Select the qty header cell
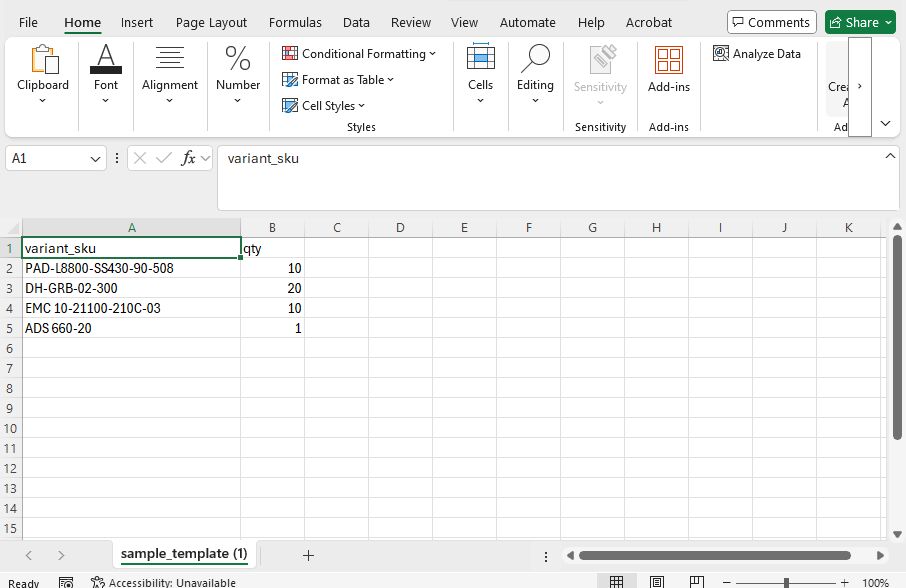This screenshot has height=588, width=906. click(273, 248)
